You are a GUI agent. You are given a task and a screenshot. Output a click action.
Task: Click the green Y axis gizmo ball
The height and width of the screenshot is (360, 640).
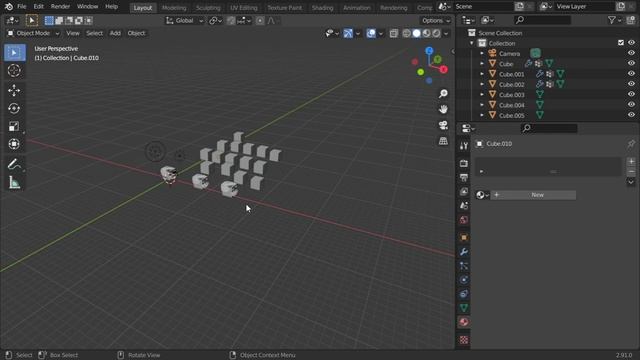(x=438, y=60)
